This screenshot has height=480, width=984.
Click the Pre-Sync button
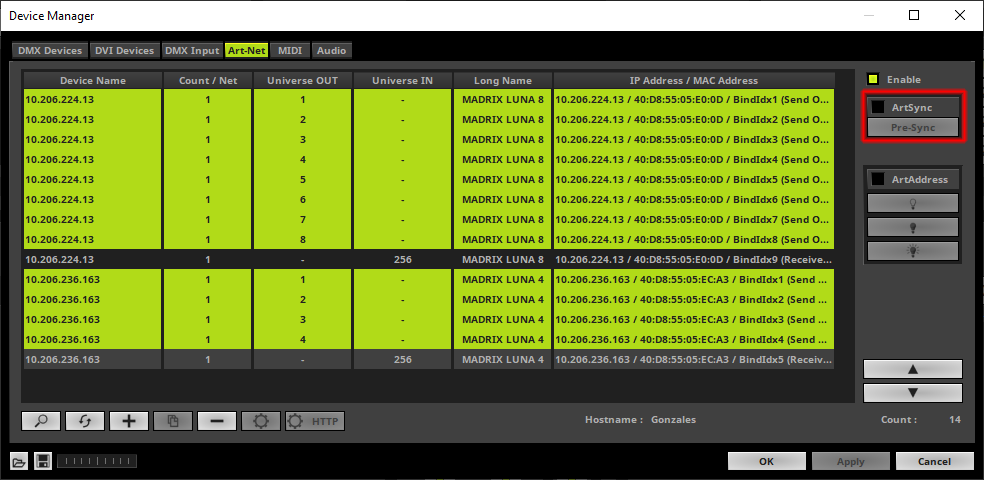913,127
